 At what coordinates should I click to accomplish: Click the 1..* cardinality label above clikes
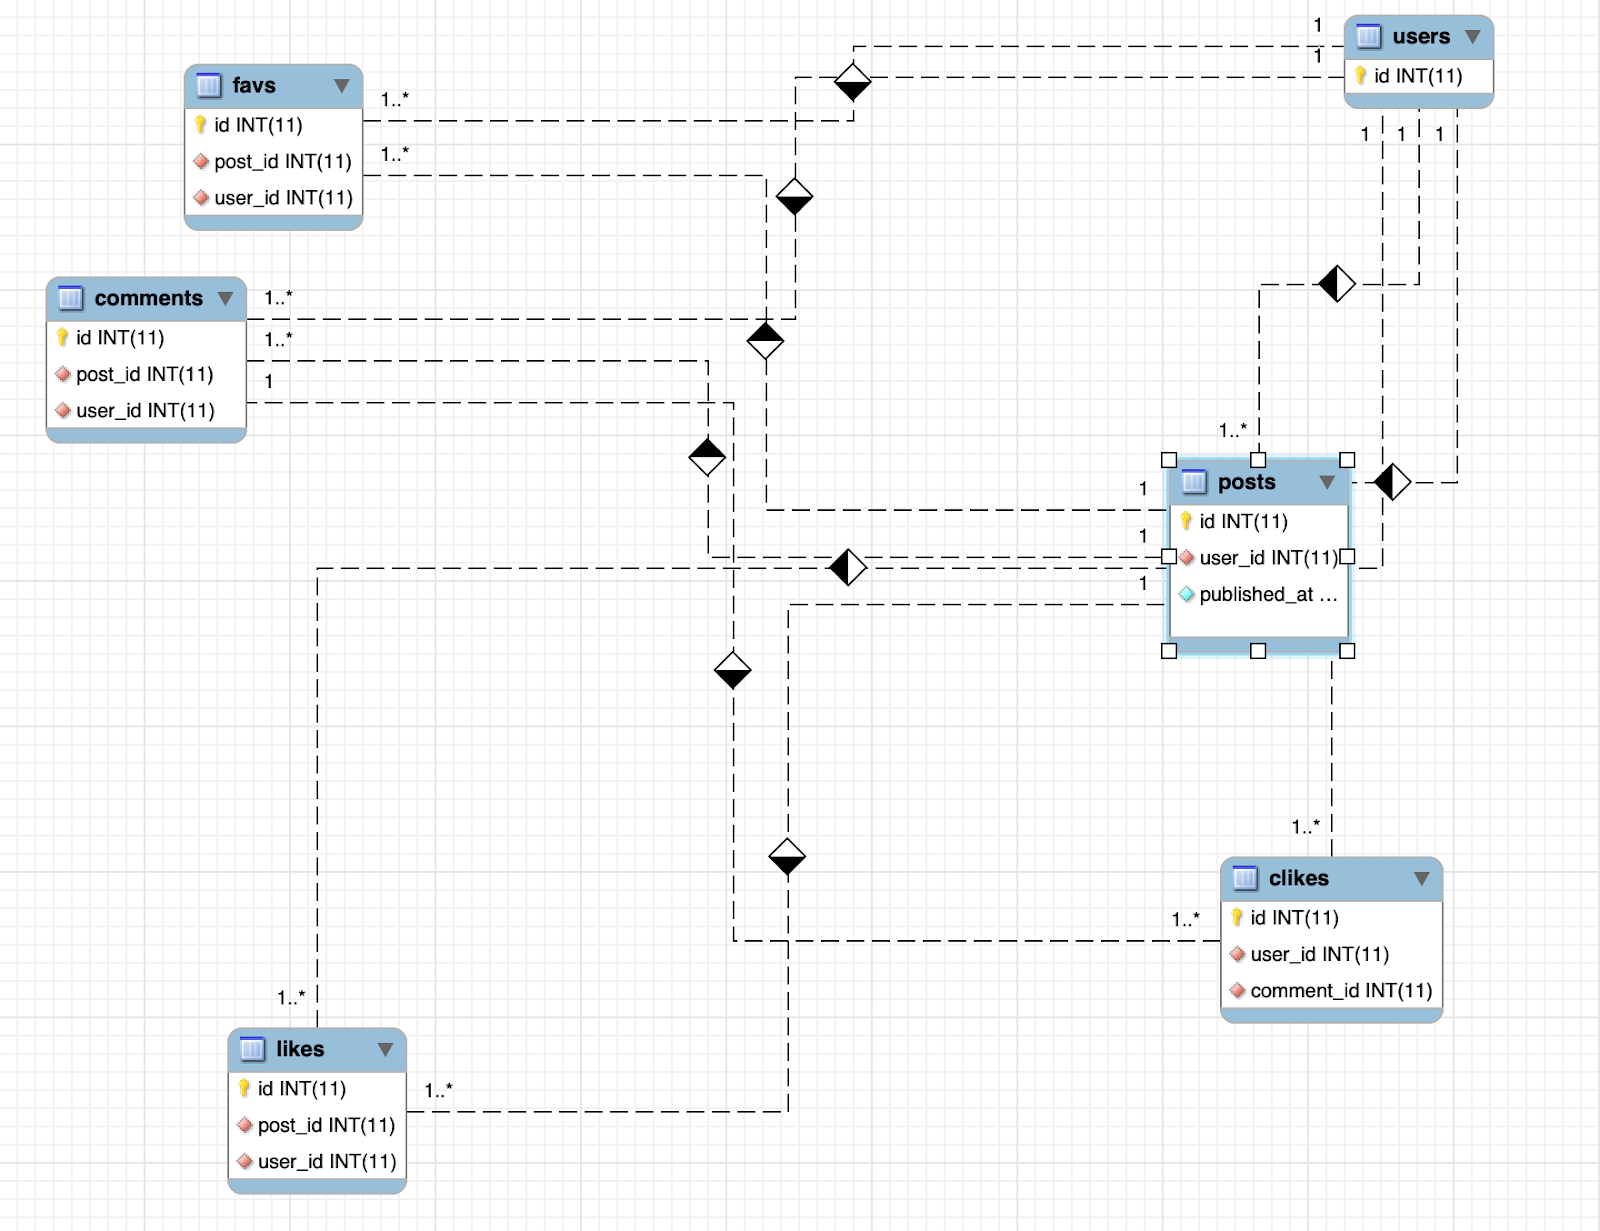point(1307,826)
